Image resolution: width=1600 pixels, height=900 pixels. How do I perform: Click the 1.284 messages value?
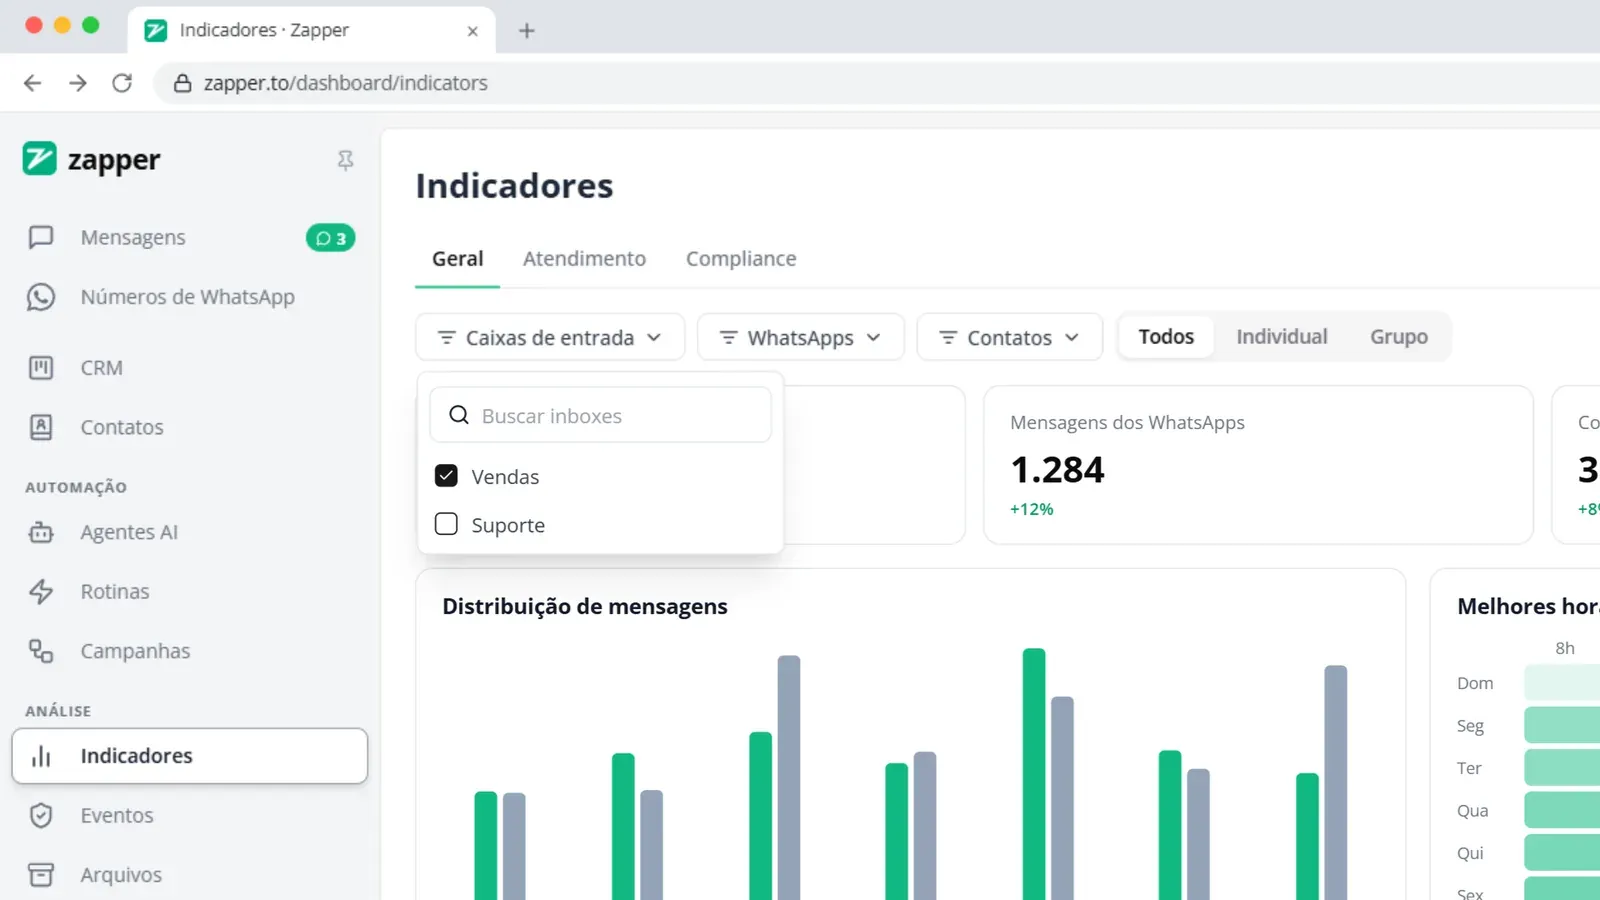(1057, 470)
